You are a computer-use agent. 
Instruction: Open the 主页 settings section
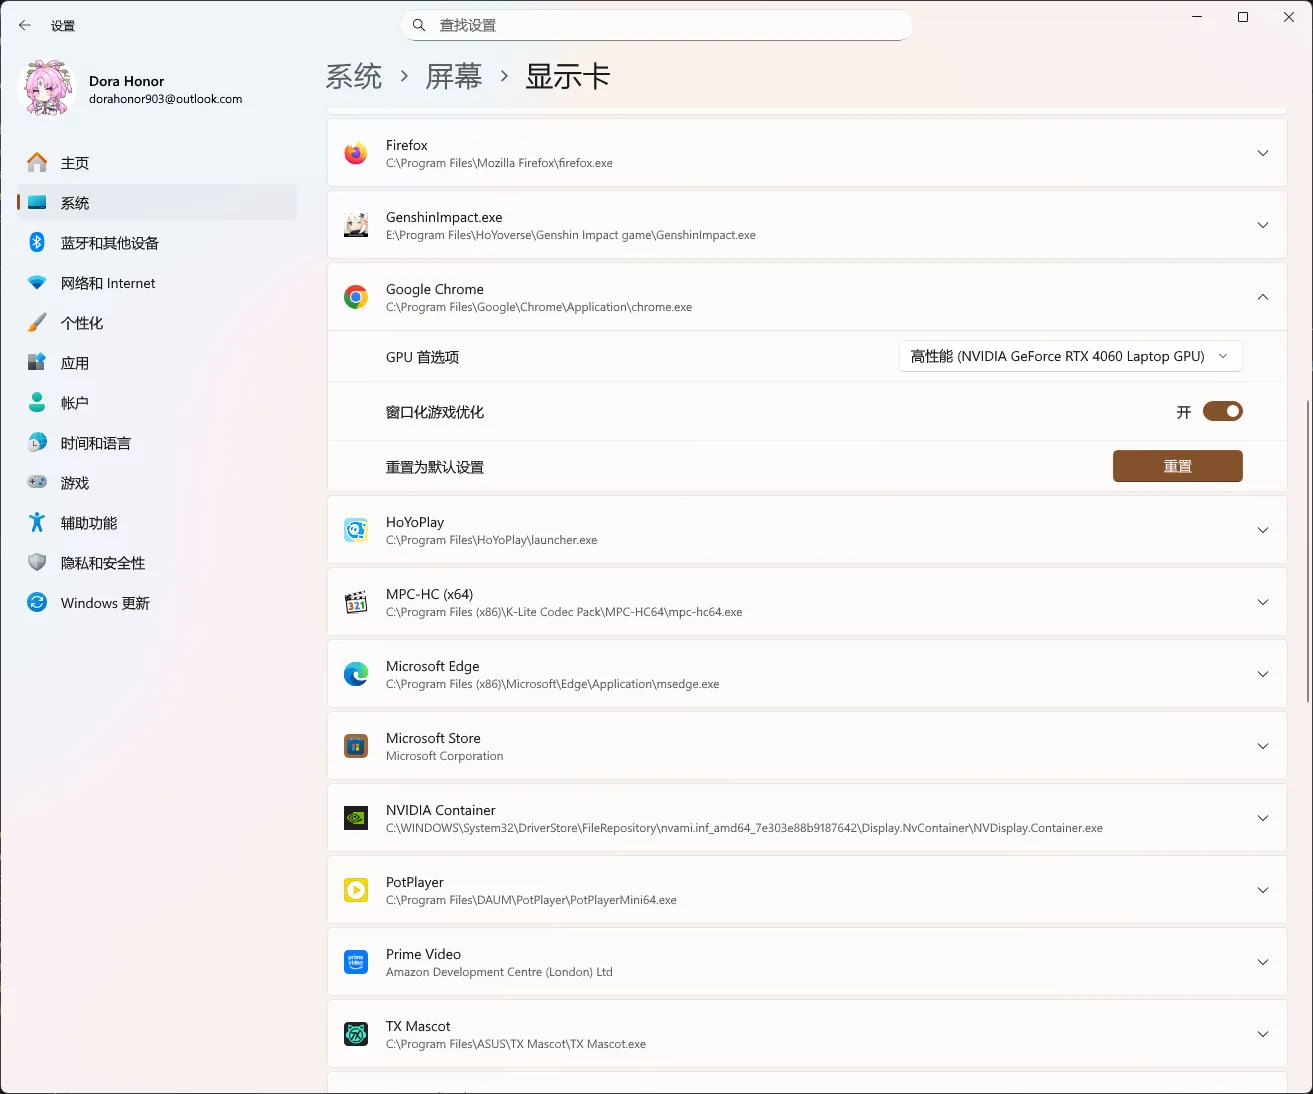(157, 162)
